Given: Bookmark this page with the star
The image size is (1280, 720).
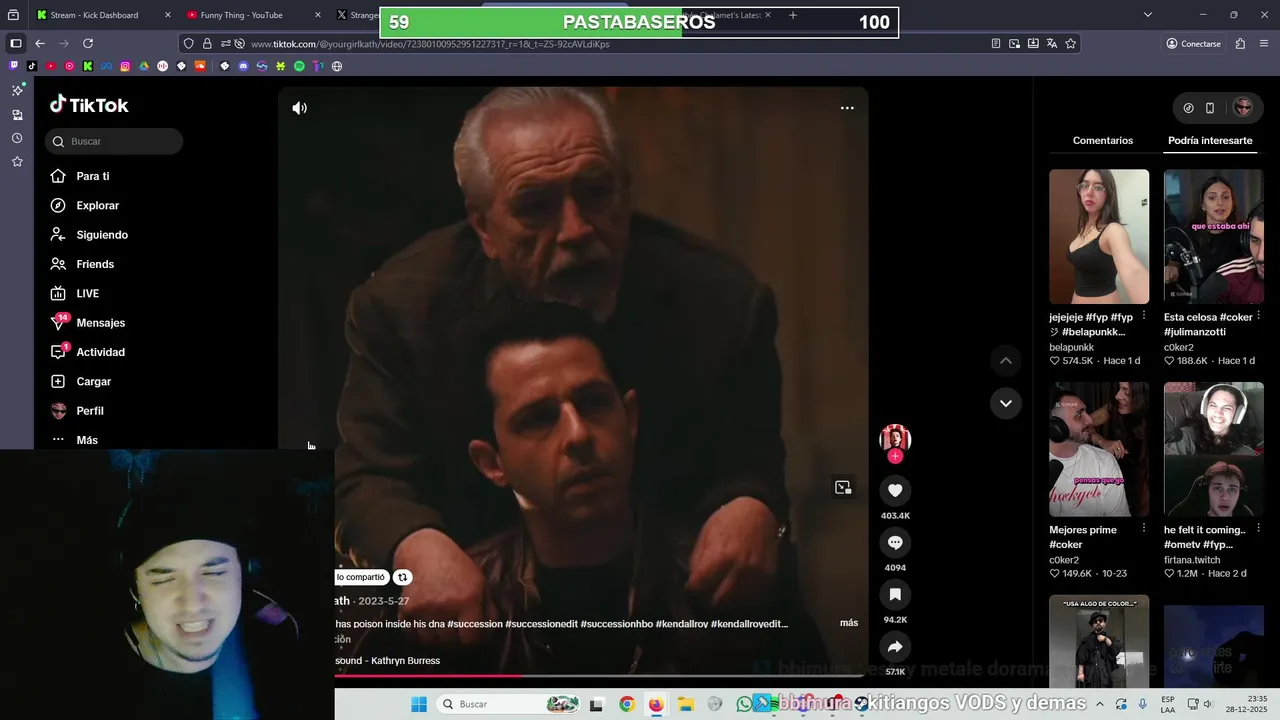Looking at the screenshot, I should 1070,44.
